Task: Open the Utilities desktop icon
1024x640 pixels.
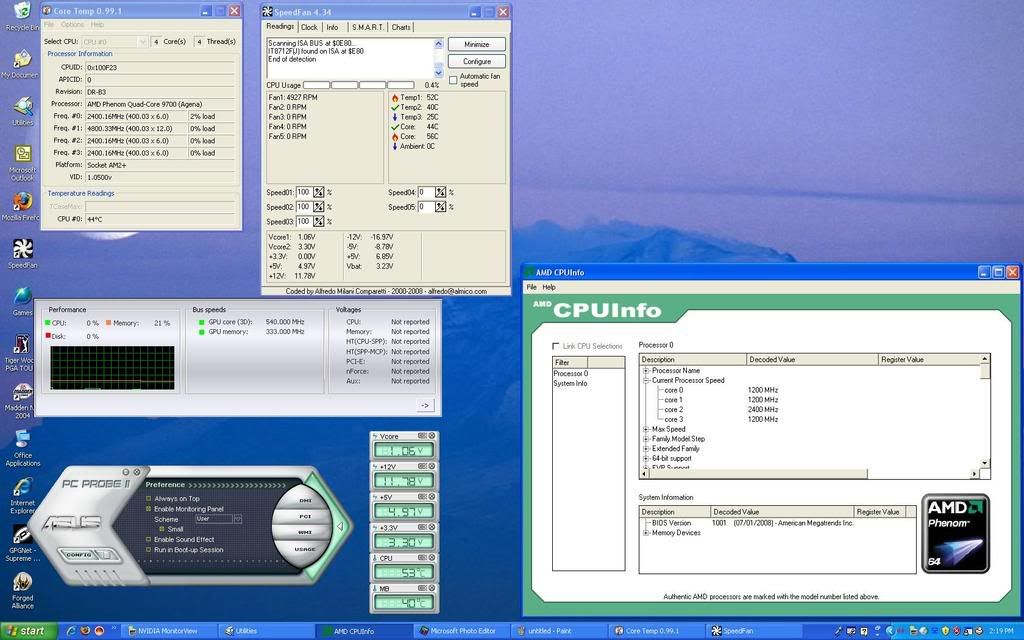Action: click(23, 106)
